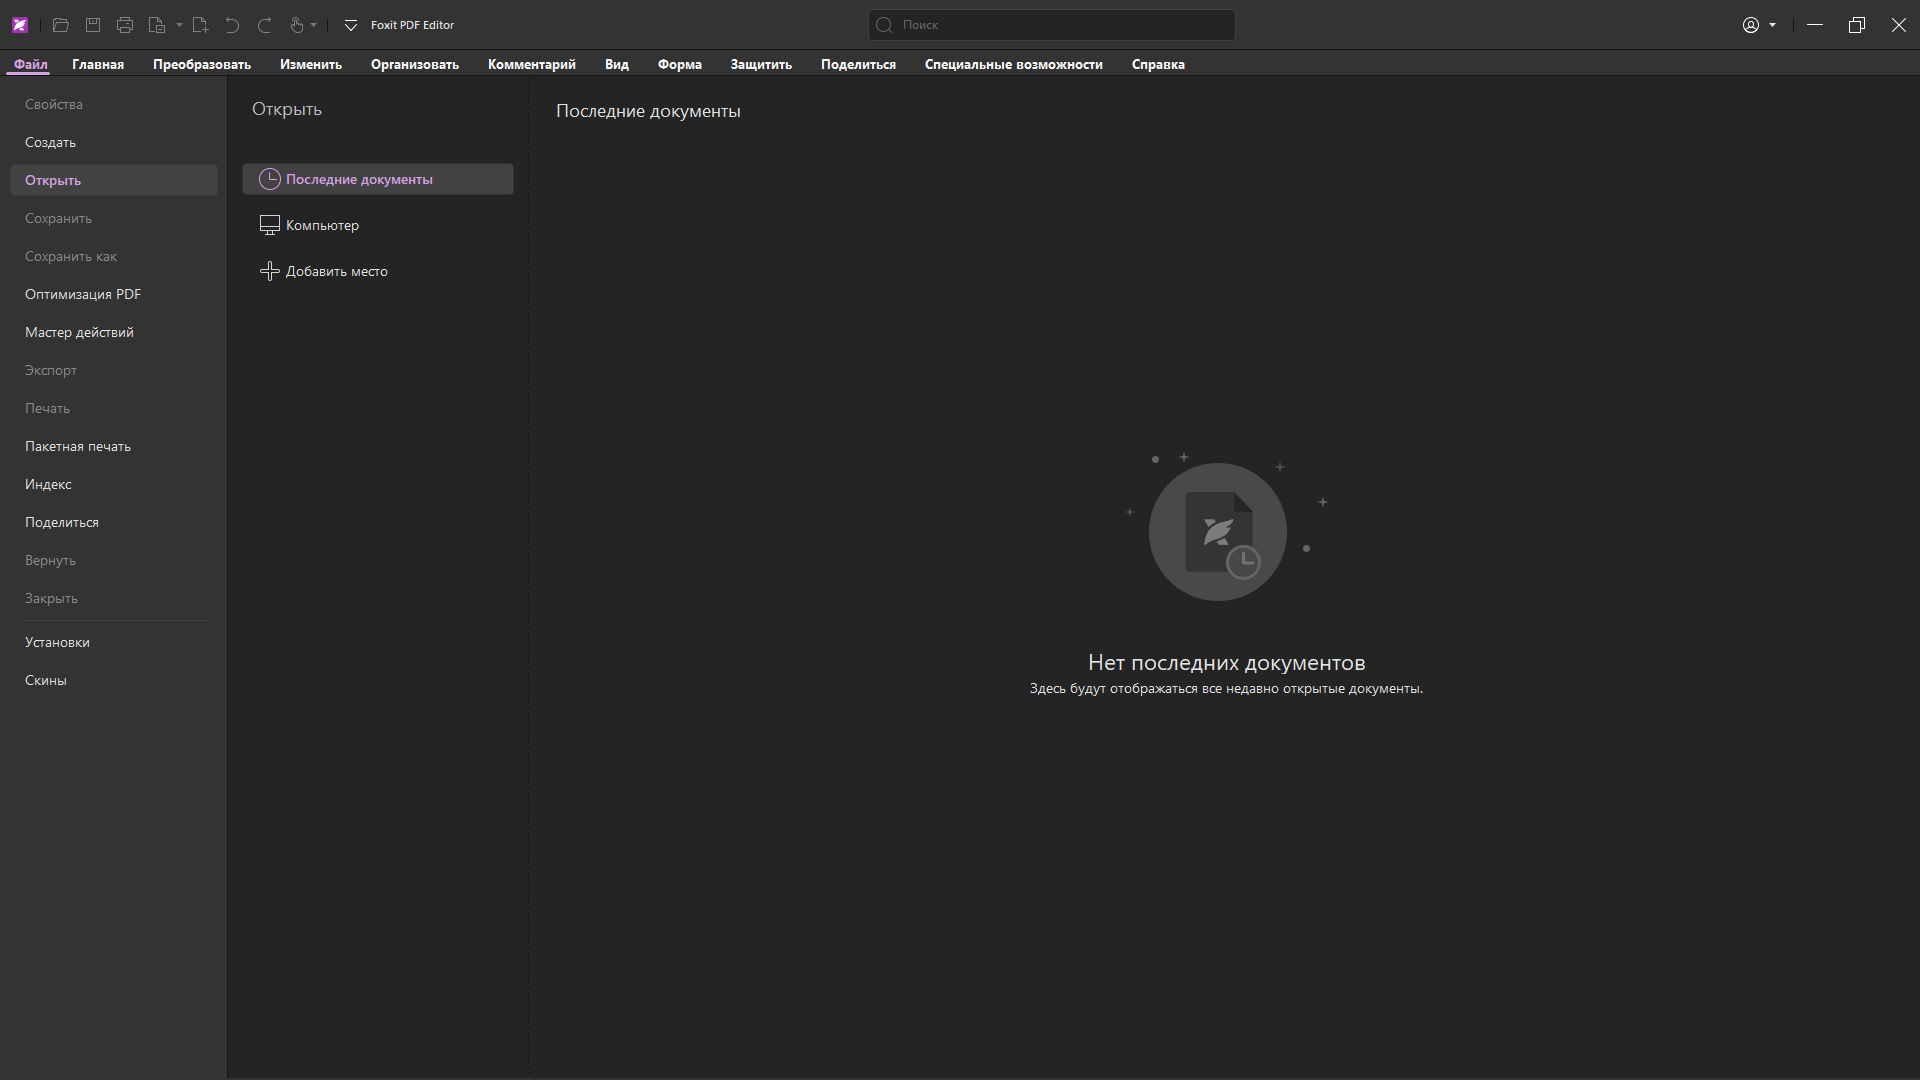
Task: Select Оптимизация PDF in file menu
Action: coord(114,294)
